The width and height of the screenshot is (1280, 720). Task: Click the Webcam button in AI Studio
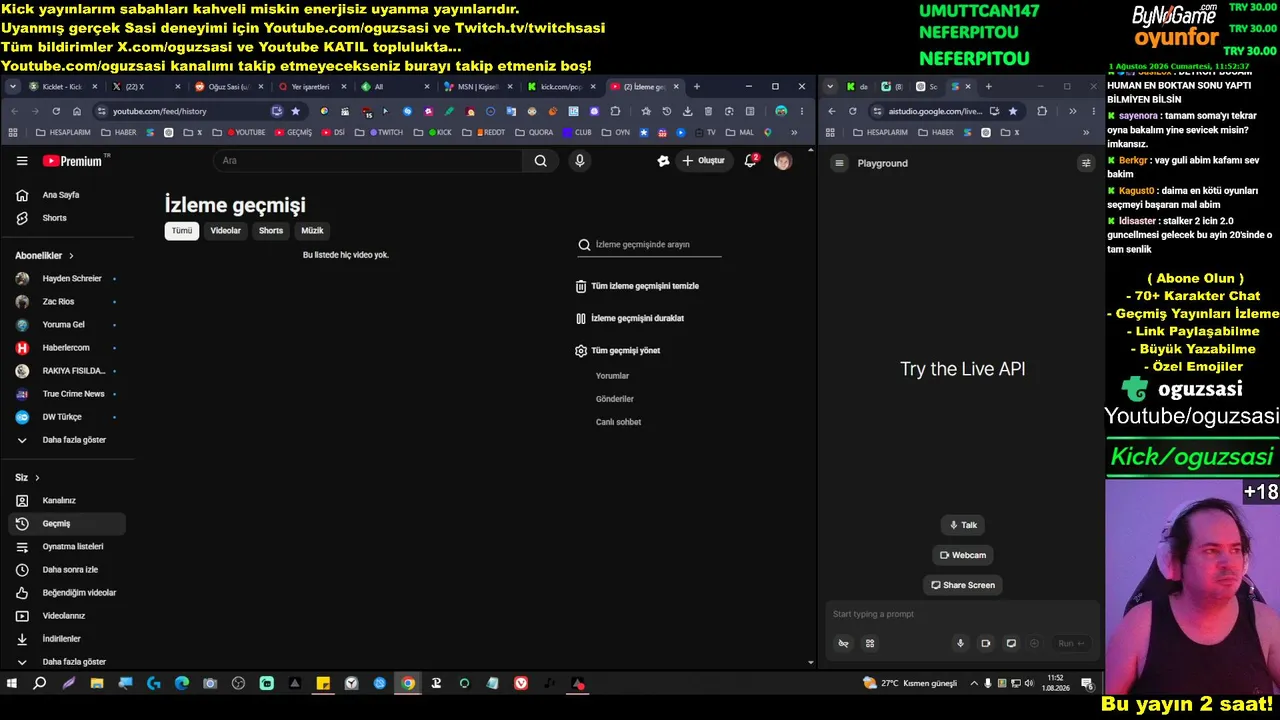point(963,555)
